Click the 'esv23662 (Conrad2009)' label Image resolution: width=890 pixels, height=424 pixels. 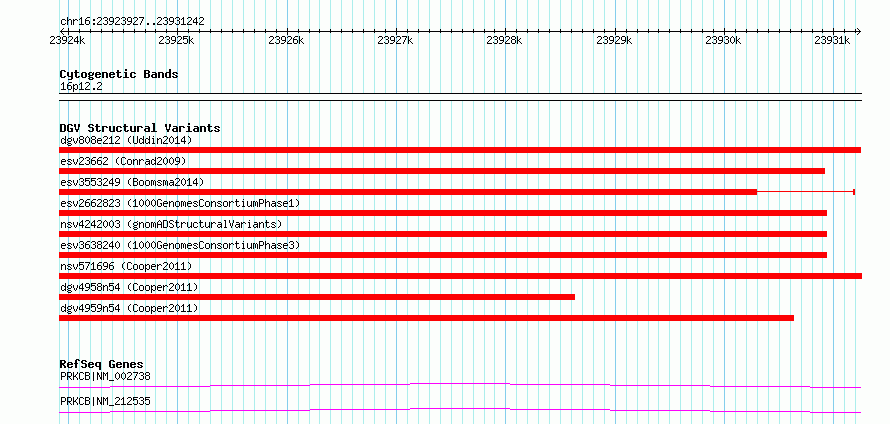123,161
